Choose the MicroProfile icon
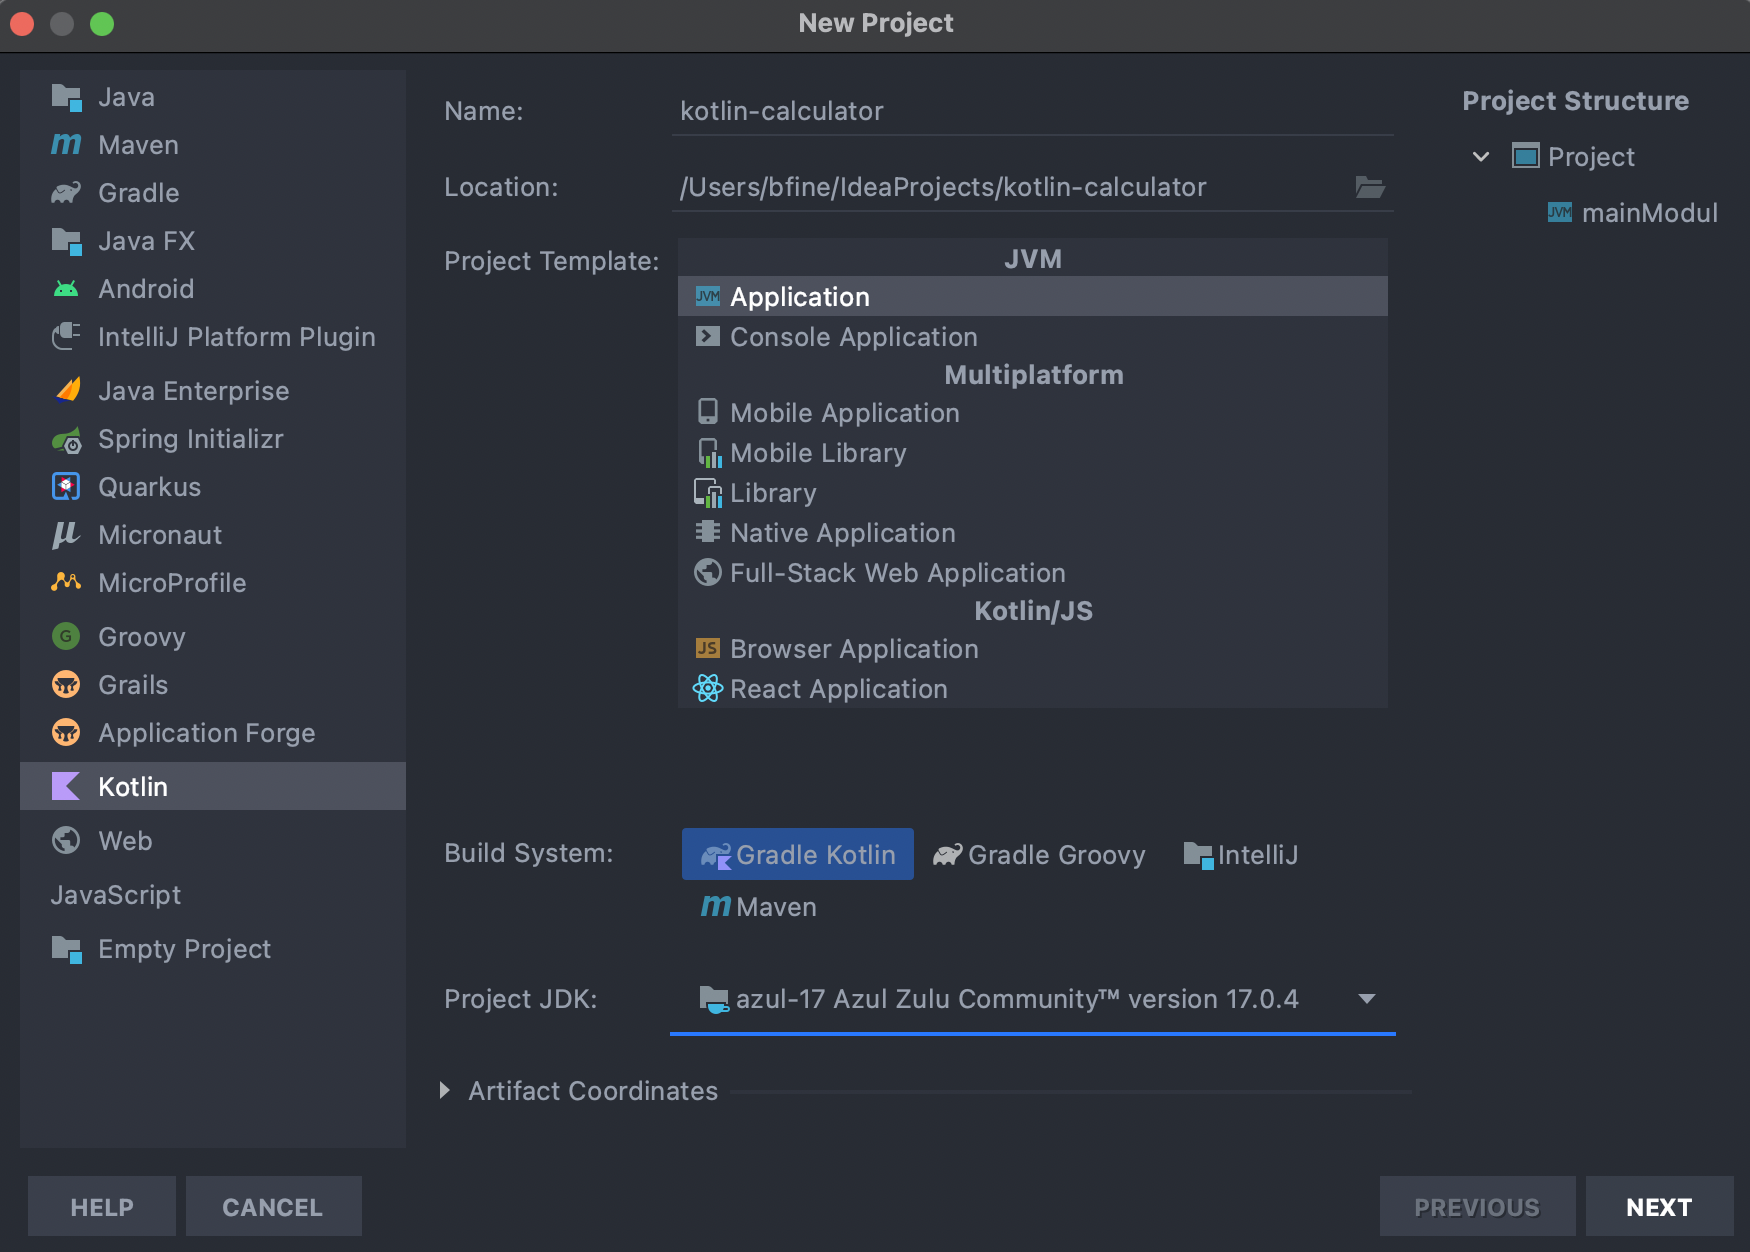The height and width of the screenshot is (1252, 1750). pos(66,582)
